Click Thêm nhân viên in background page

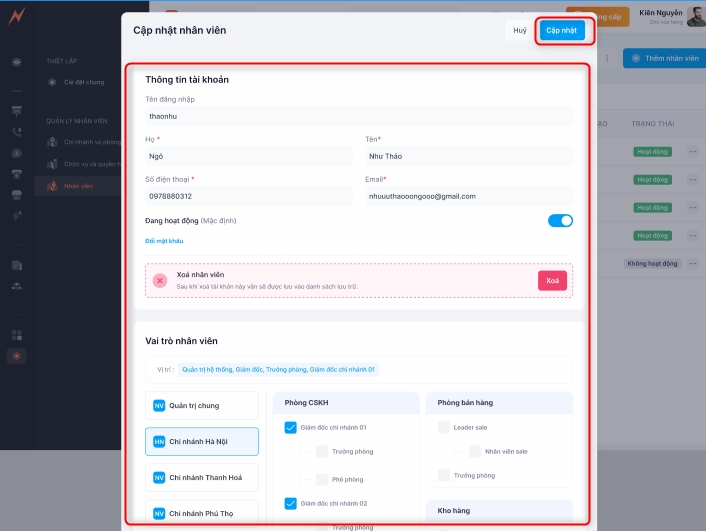(x=665, y=59)
